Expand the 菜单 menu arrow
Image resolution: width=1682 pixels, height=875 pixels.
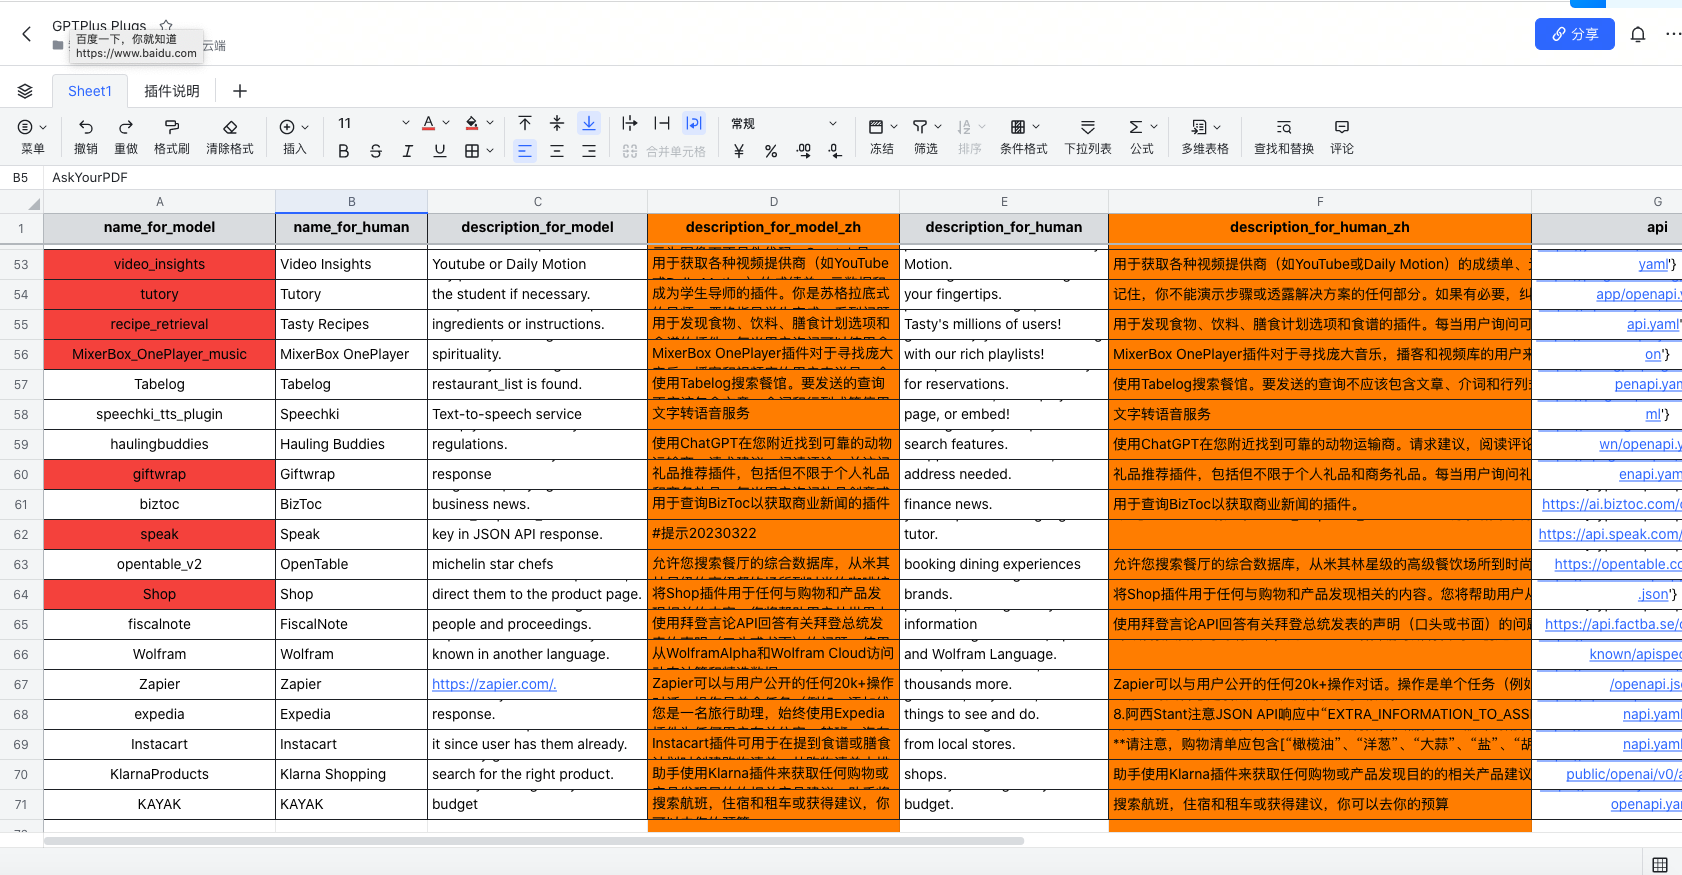pyautogui.click(x=43, y=127)
